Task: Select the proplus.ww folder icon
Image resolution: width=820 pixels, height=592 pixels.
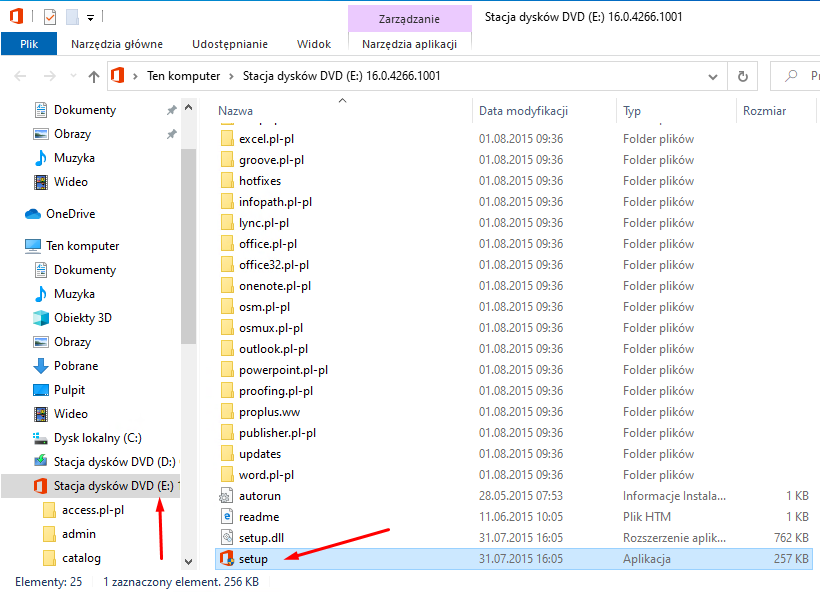Action: coord(227,412)
